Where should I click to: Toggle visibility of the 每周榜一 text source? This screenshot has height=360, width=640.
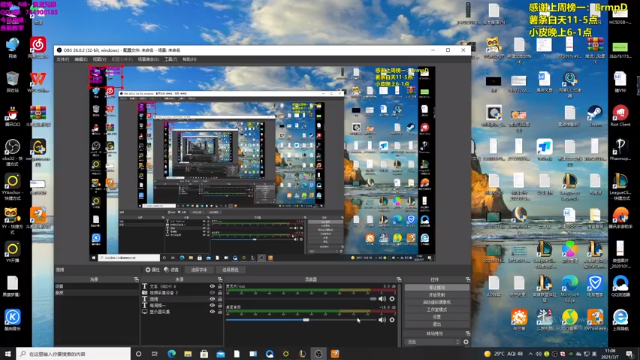212,305
